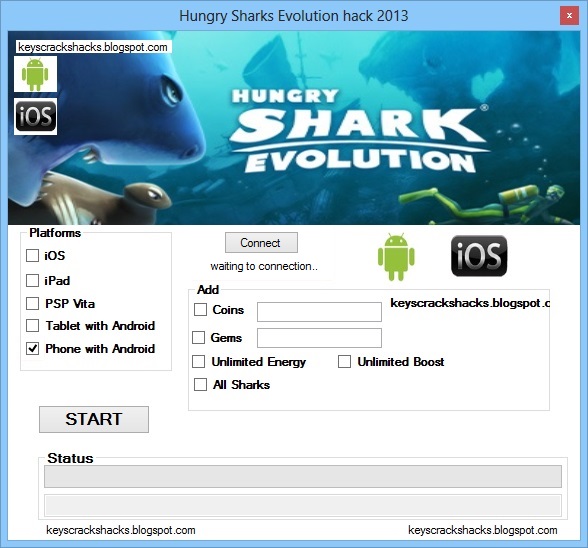Screen dimensions: 588x548
Task: Click the Android robot icon on the banner
Action: point(35,74)
